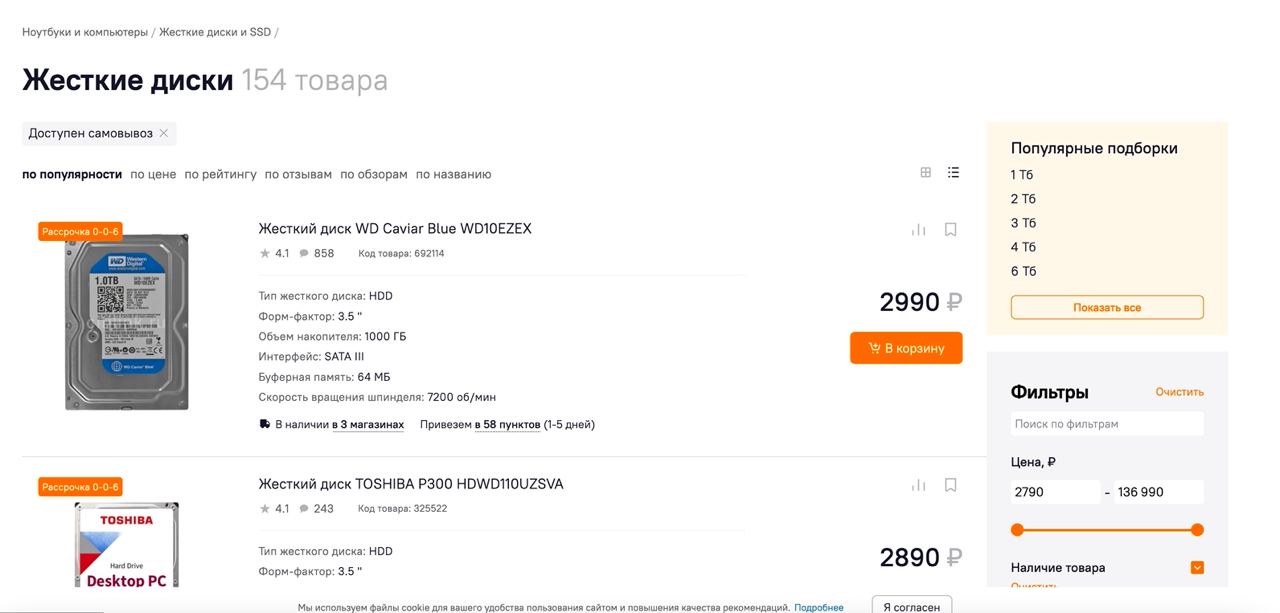The height and width of the screenshot is (613, 1280).
Task: Toggle the 'Наличие товара' checkbox
Action: 1197,568
